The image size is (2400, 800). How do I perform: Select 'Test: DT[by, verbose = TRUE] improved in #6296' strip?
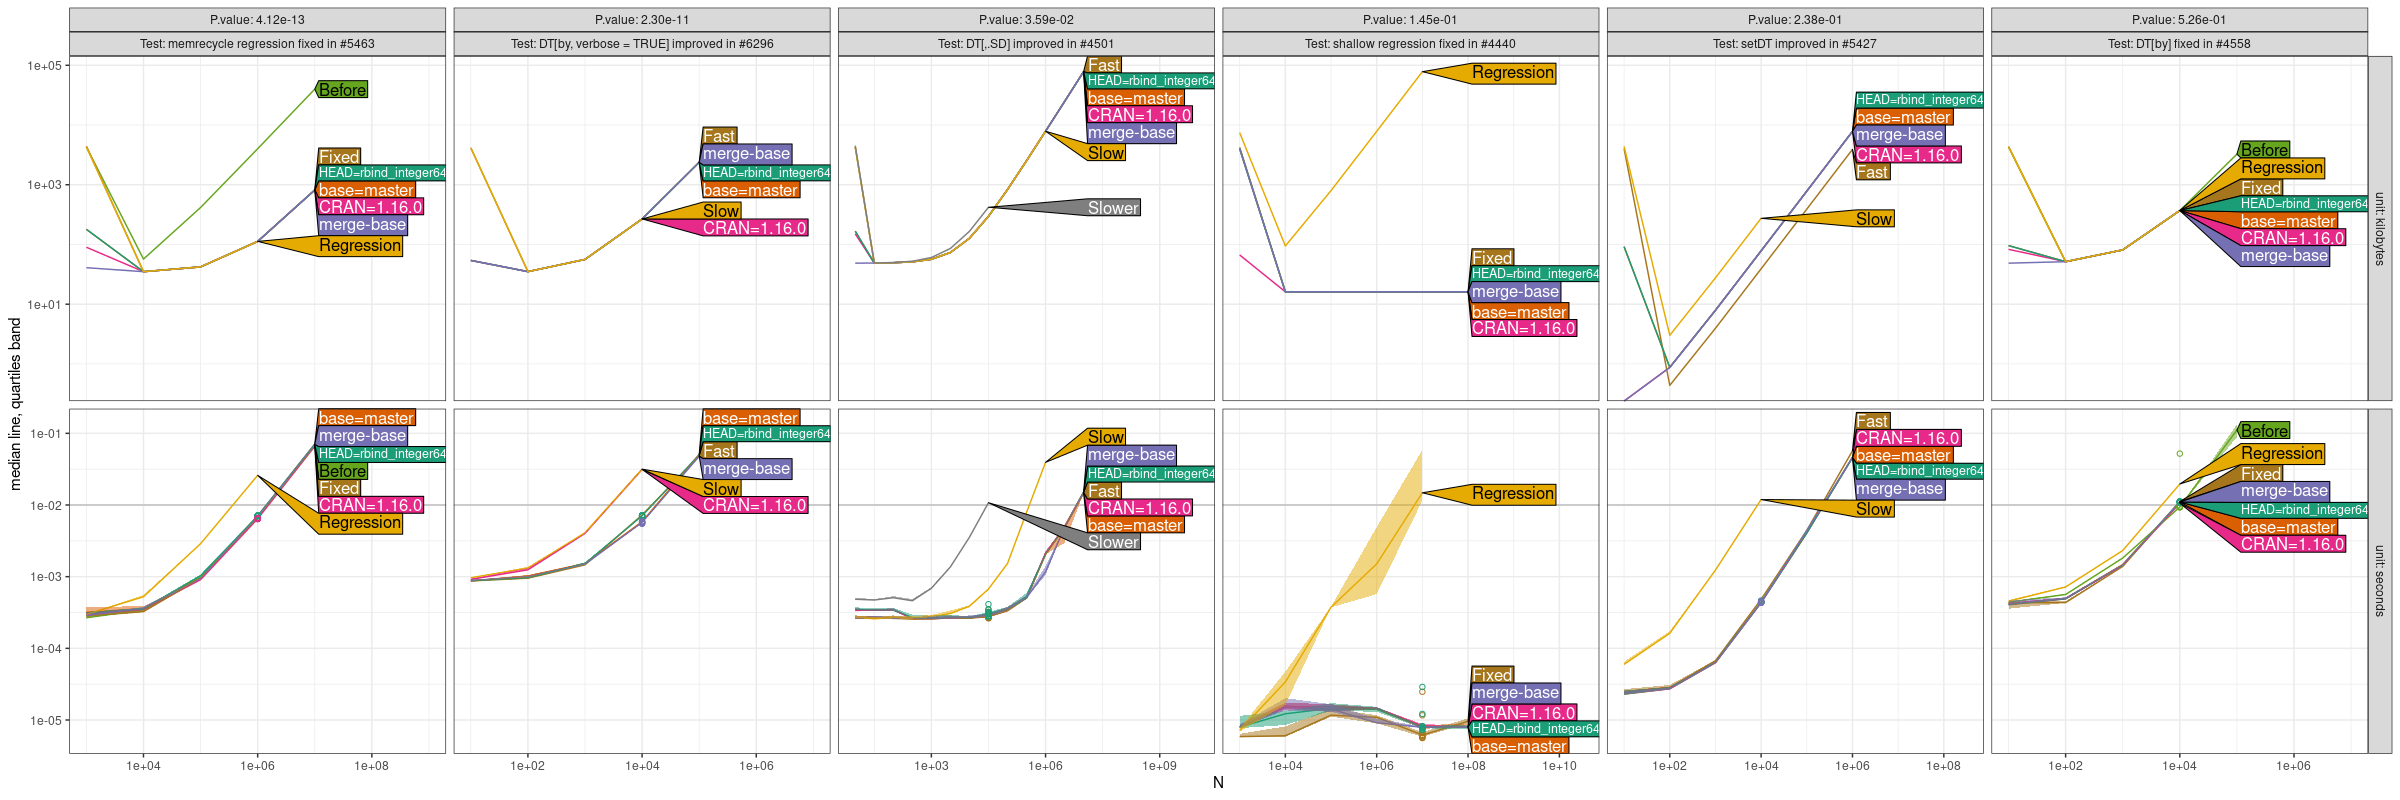642,44
